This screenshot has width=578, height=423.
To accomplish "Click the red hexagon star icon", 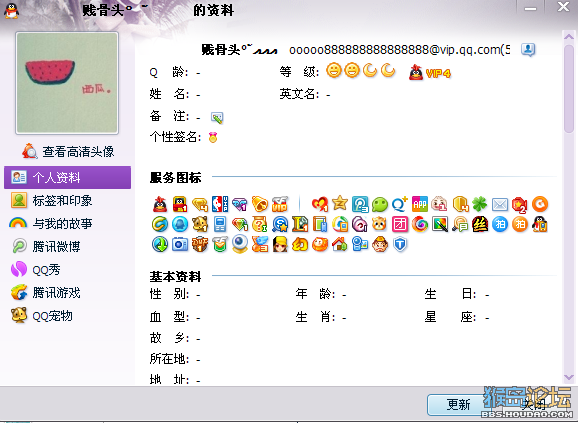I will tap(520, 204).
